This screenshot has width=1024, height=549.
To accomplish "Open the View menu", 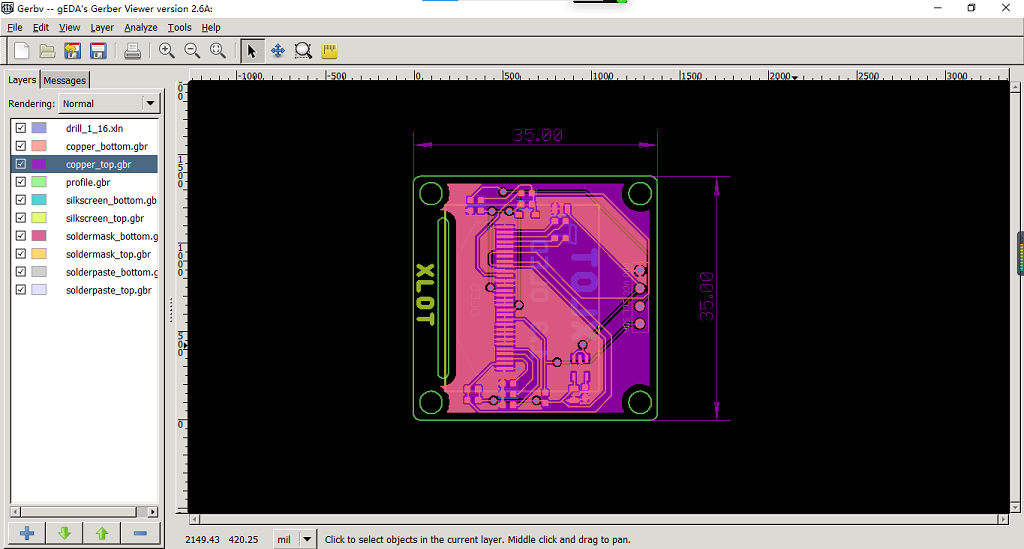I will (x=69, y=27).
